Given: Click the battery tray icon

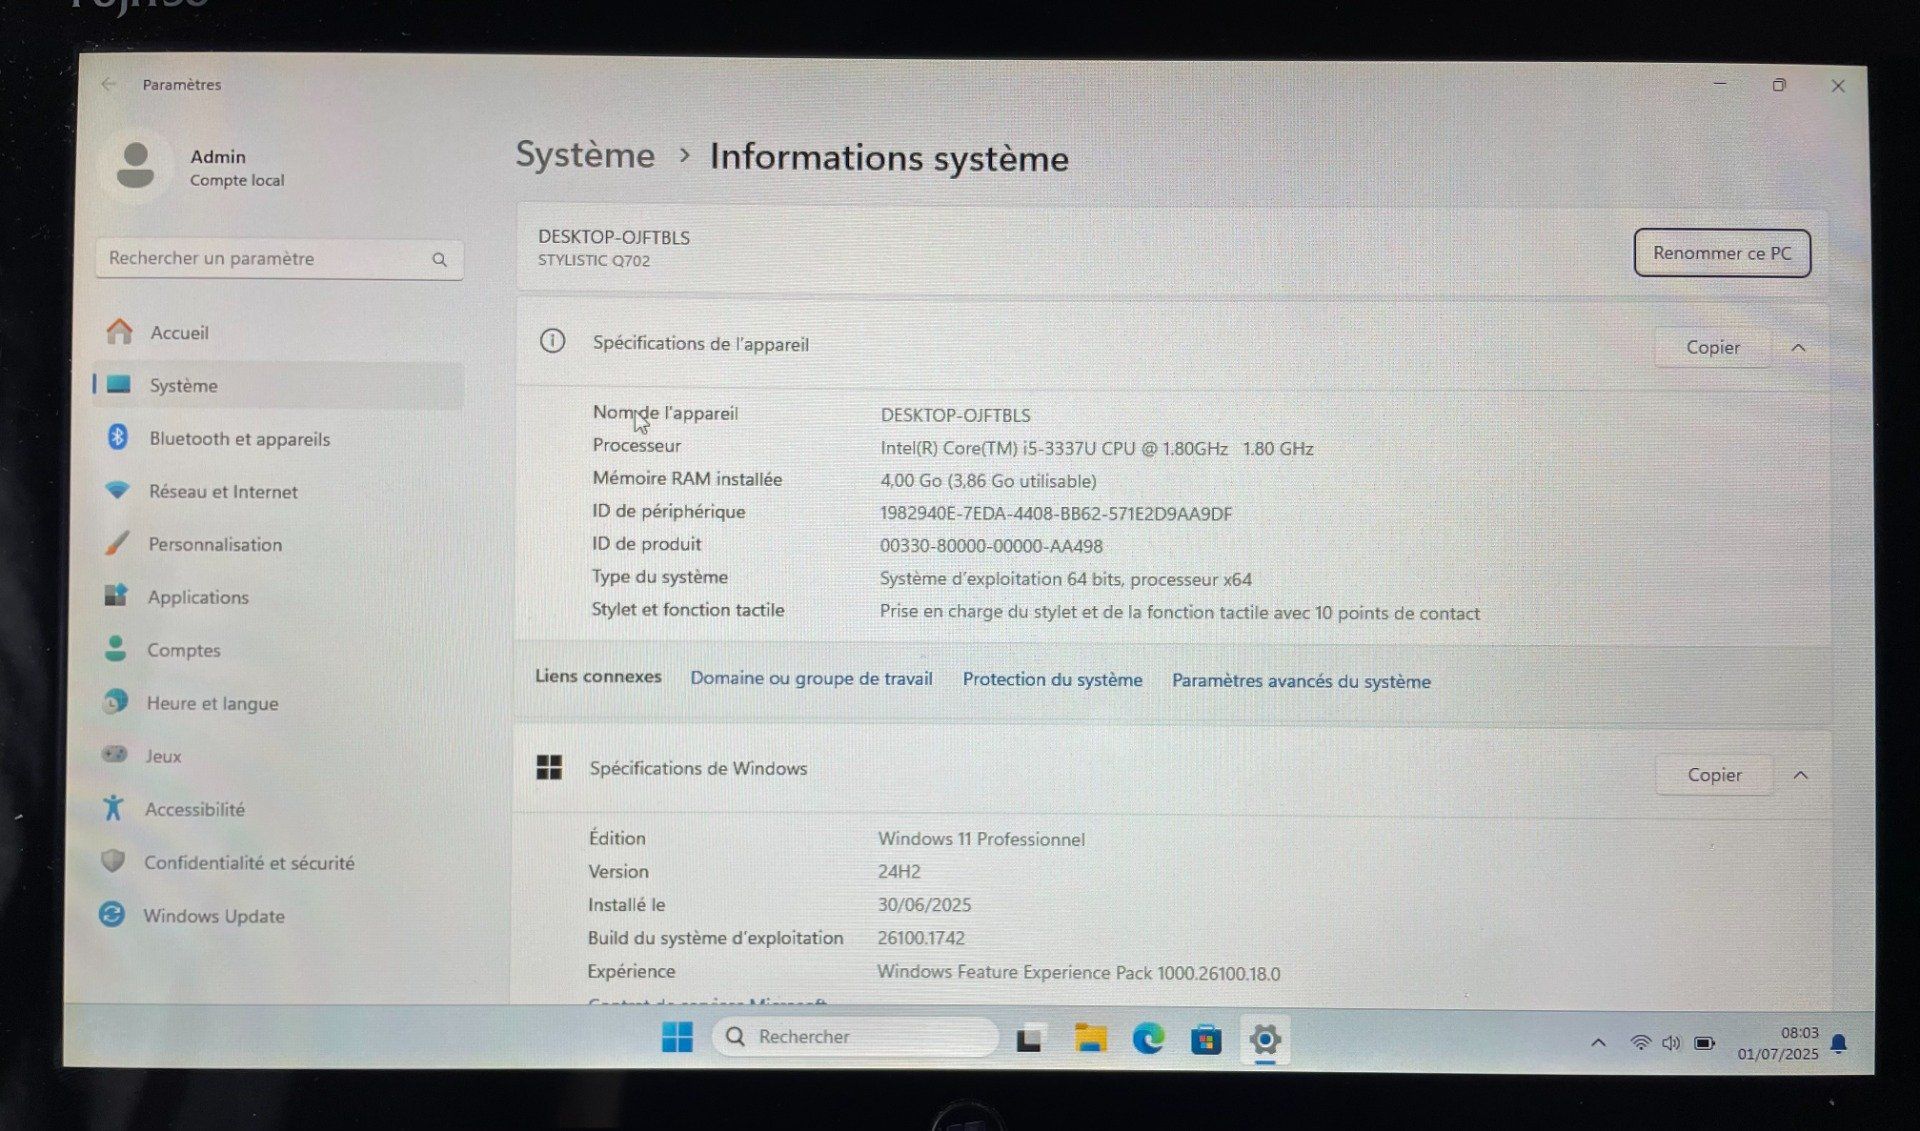Looking at the screenshot, I should pyautogui.click(x=1705, y=1044).
